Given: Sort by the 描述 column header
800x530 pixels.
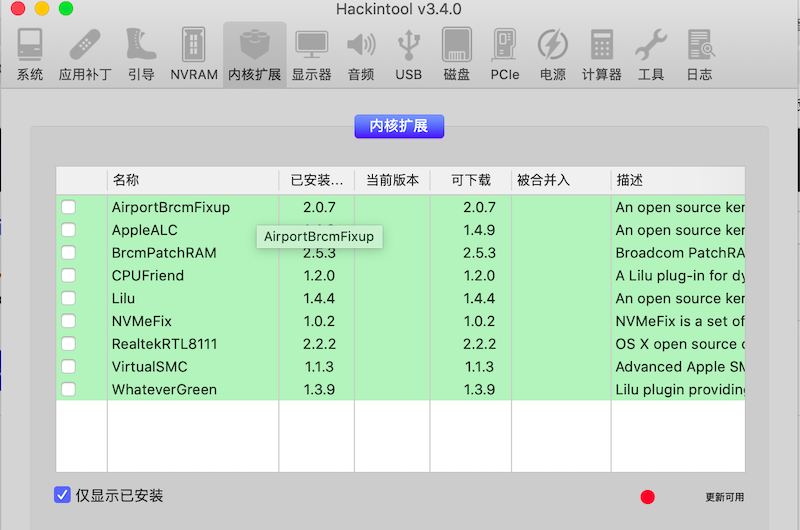Looking at the screenshot, I should pyautogui.click(x=678, y=180).
